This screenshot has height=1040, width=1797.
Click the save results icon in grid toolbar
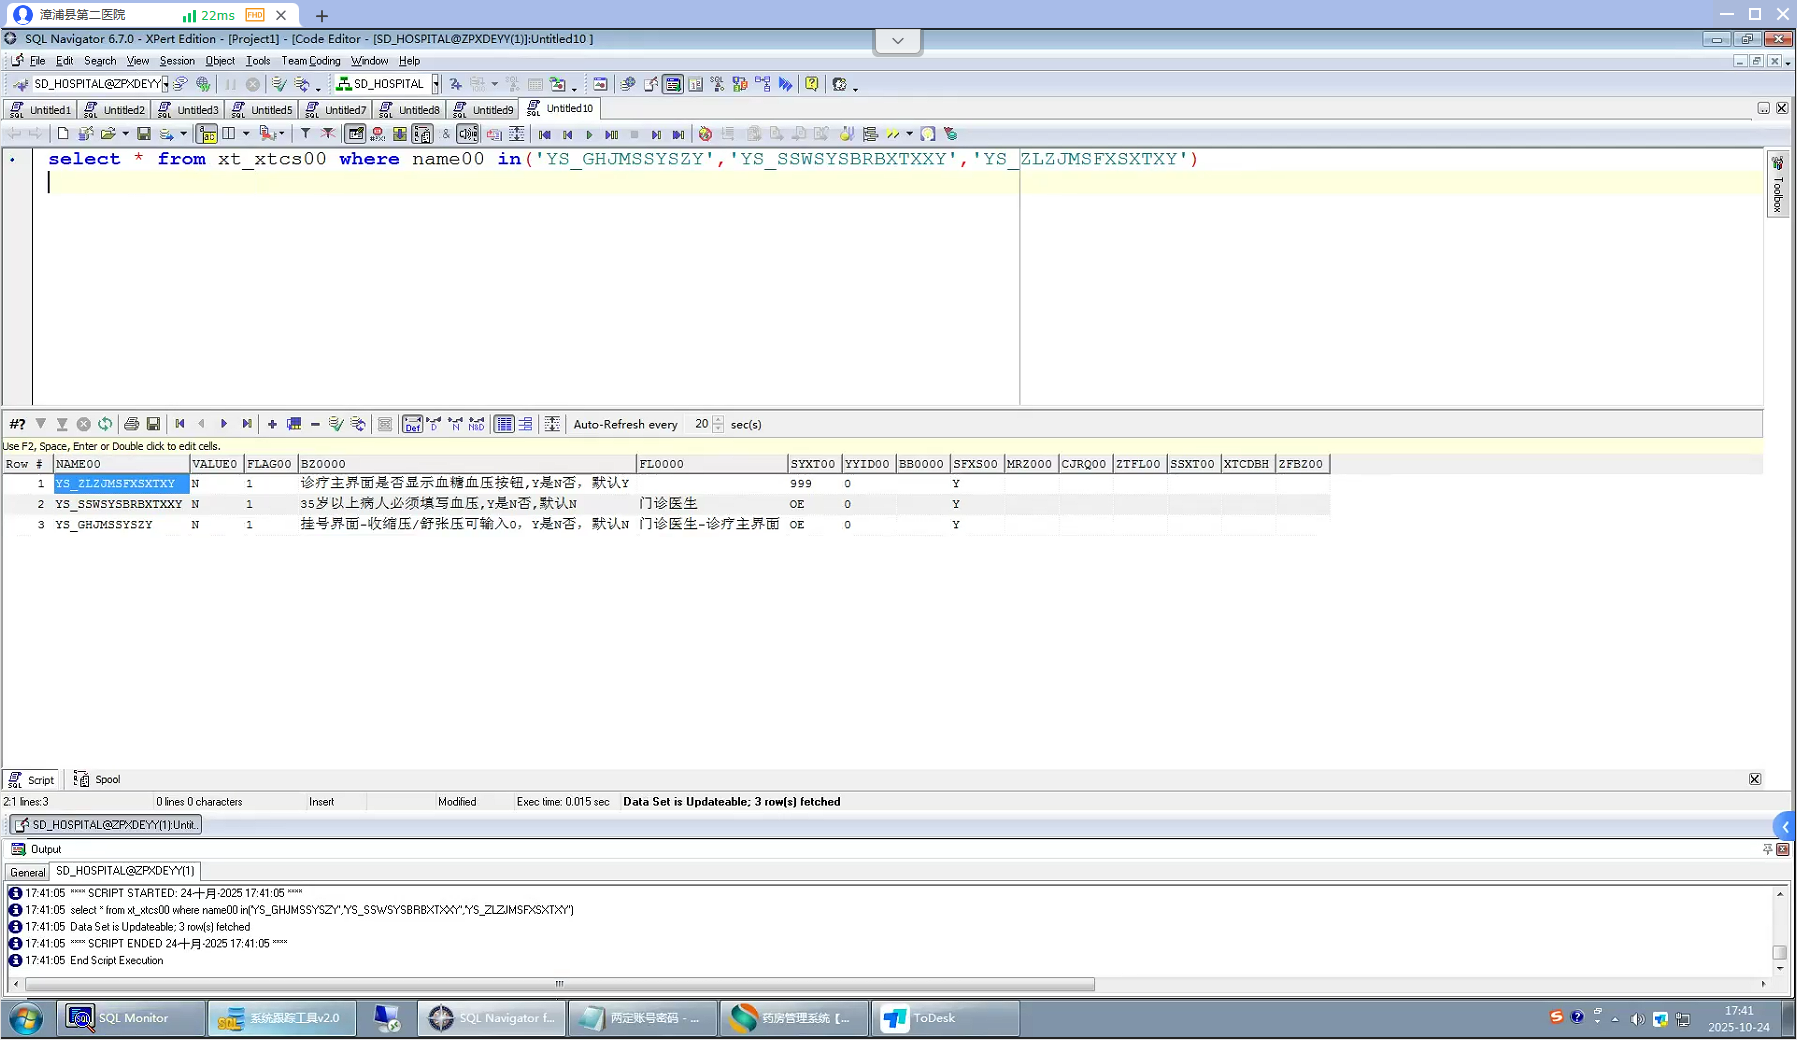pos(153,424)
